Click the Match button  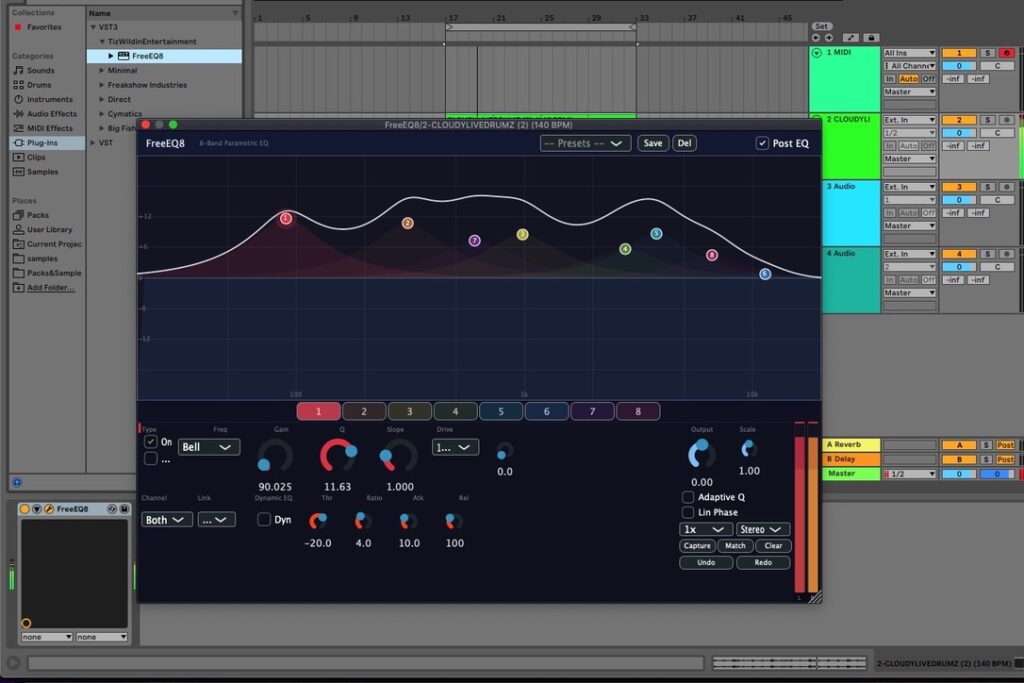[735, 546]
